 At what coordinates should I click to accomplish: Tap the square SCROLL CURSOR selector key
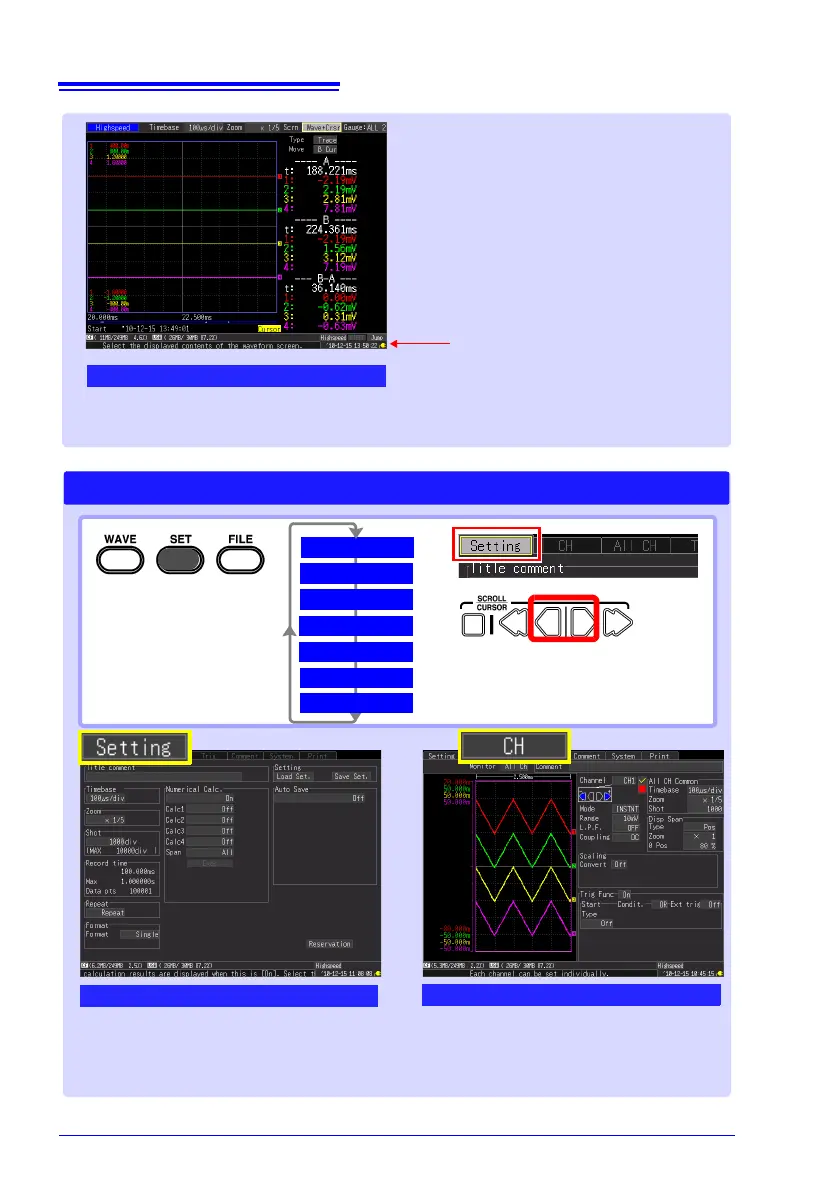[473, 625]
